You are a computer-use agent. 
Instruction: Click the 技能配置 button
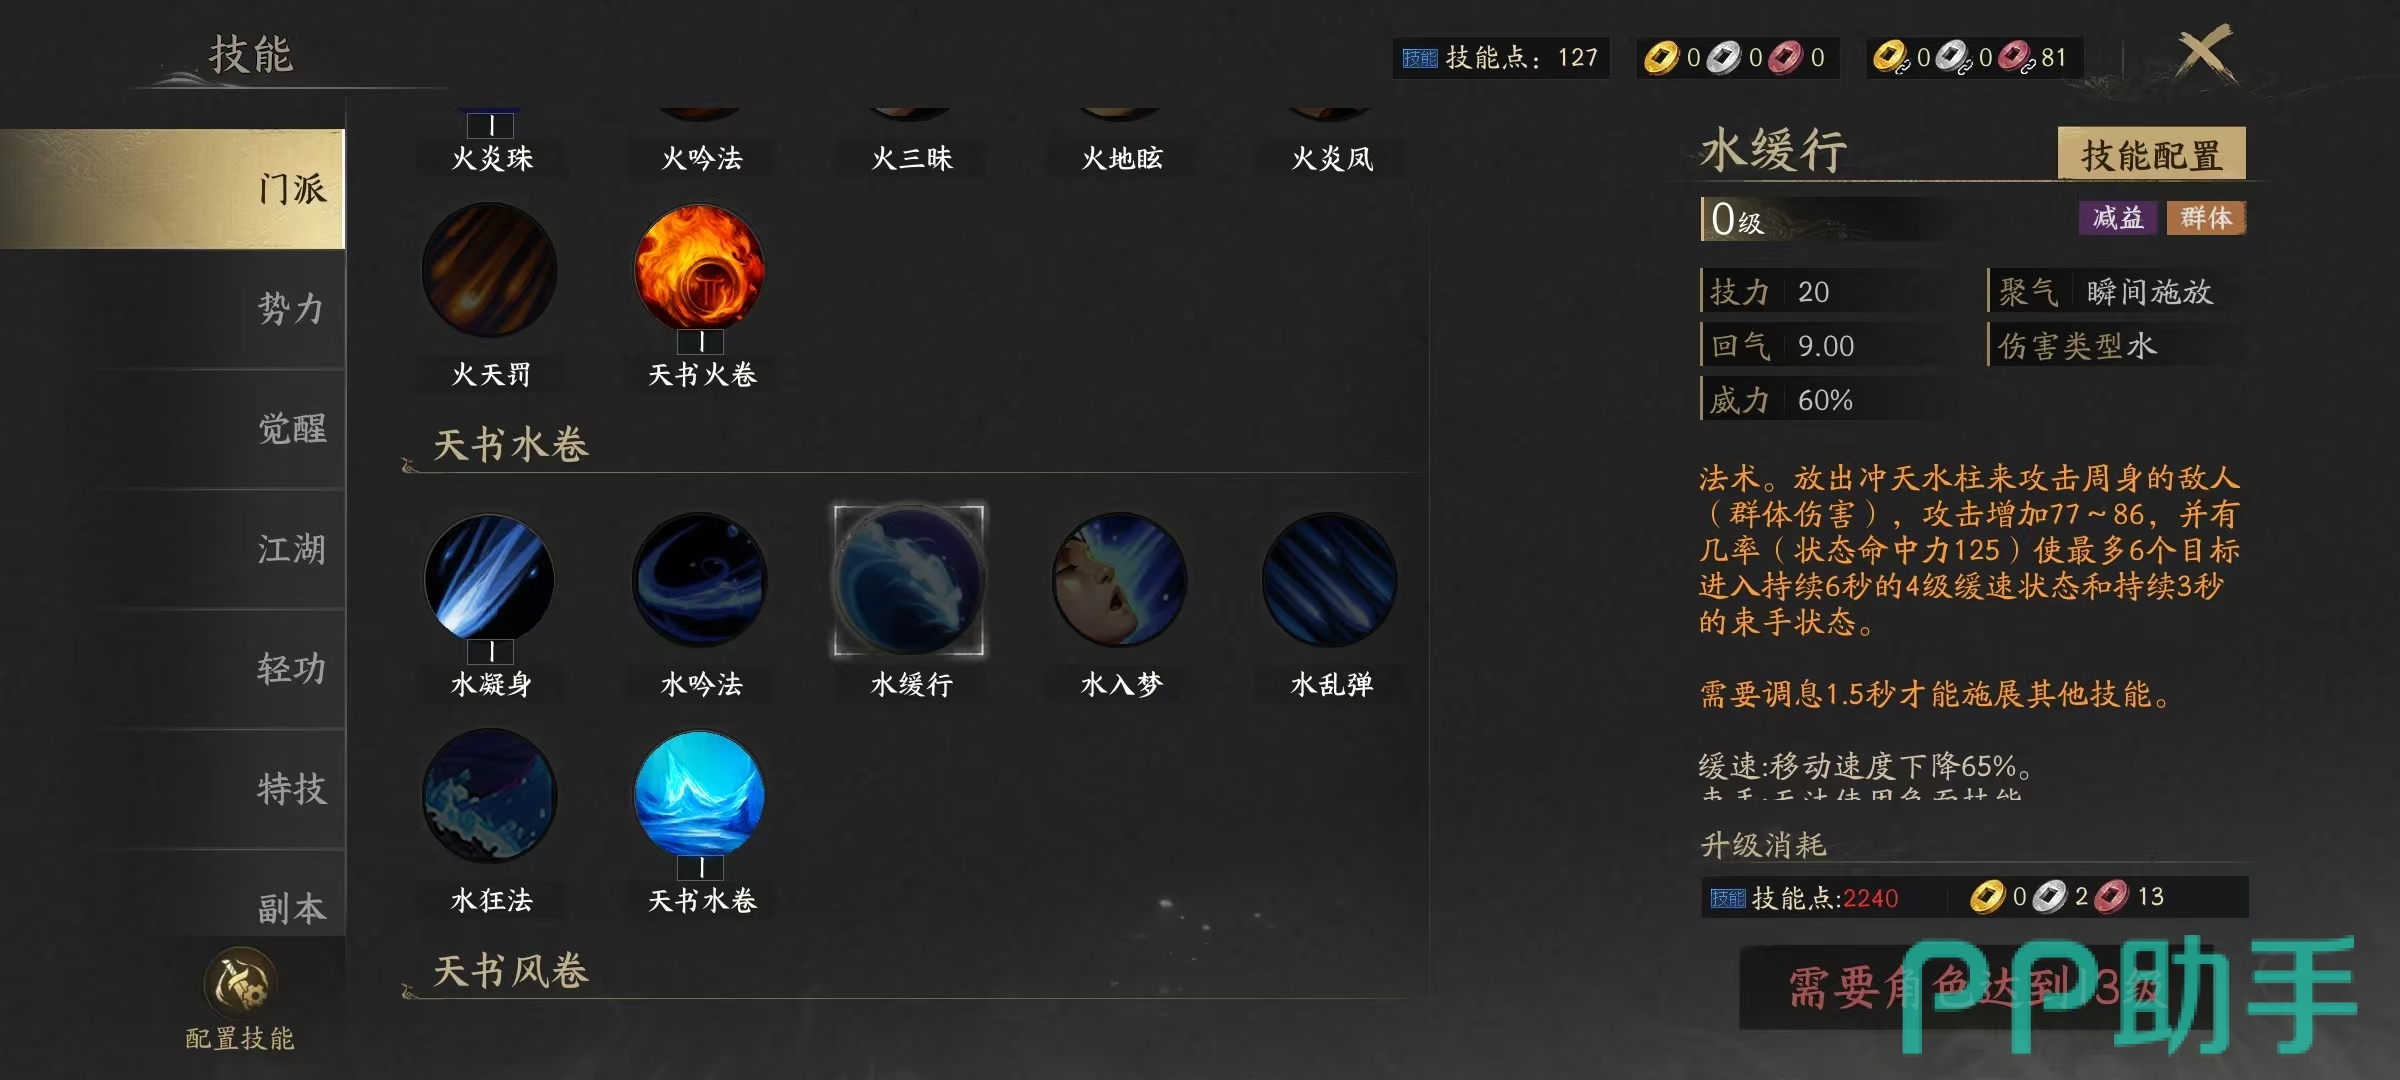point(2151,154)
